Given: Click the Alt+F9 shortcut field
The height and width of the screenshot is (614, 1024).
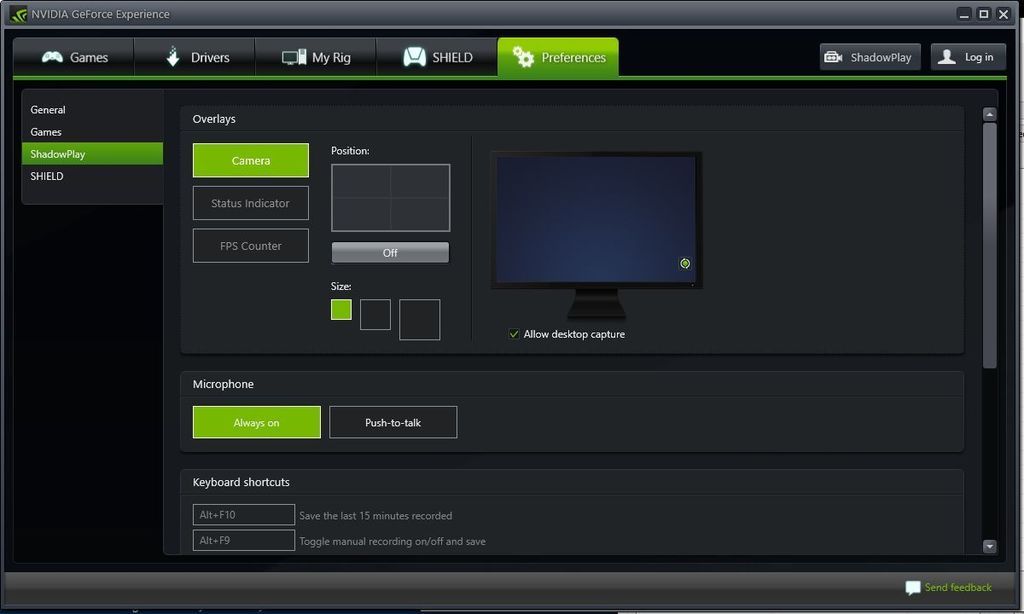Looking at the screenshot, I should tap(244, 540).
